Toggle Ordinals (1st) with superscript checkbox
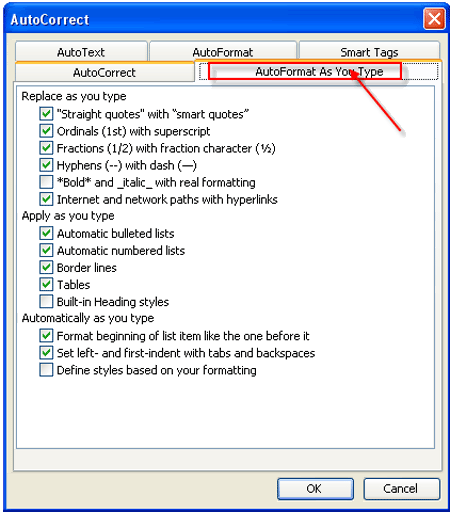450x512 pixels. coord(46,131)
